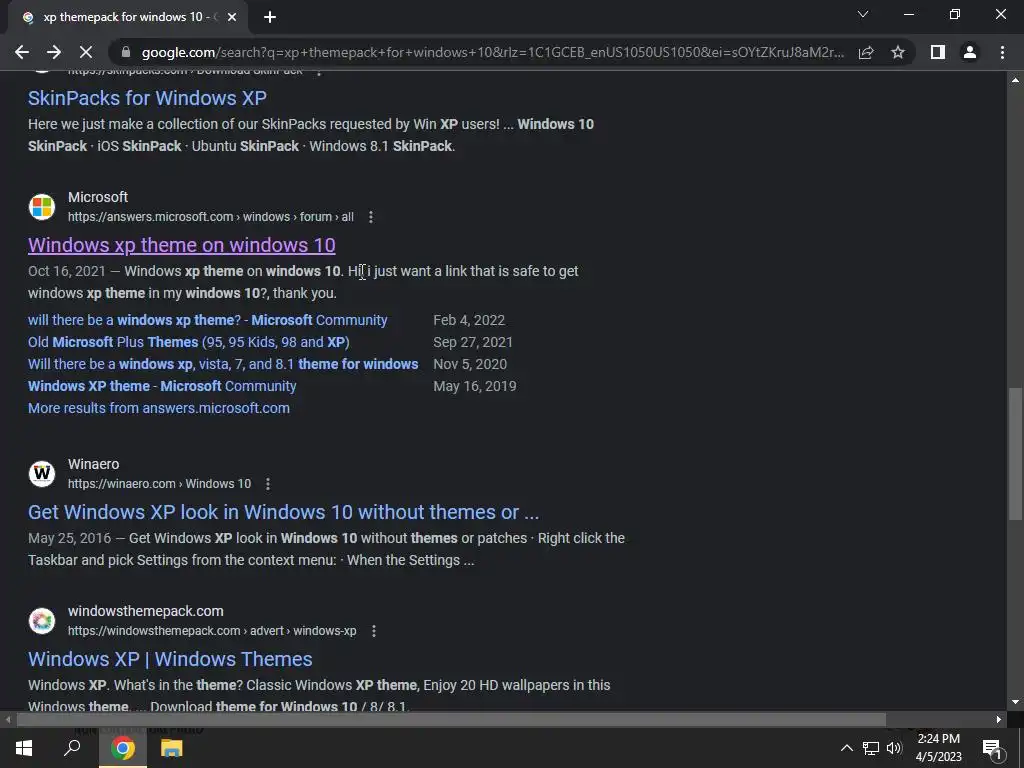Open Chrome side panel
The width and height of the screenshot is (1024, 768).
tap(938, 52)
